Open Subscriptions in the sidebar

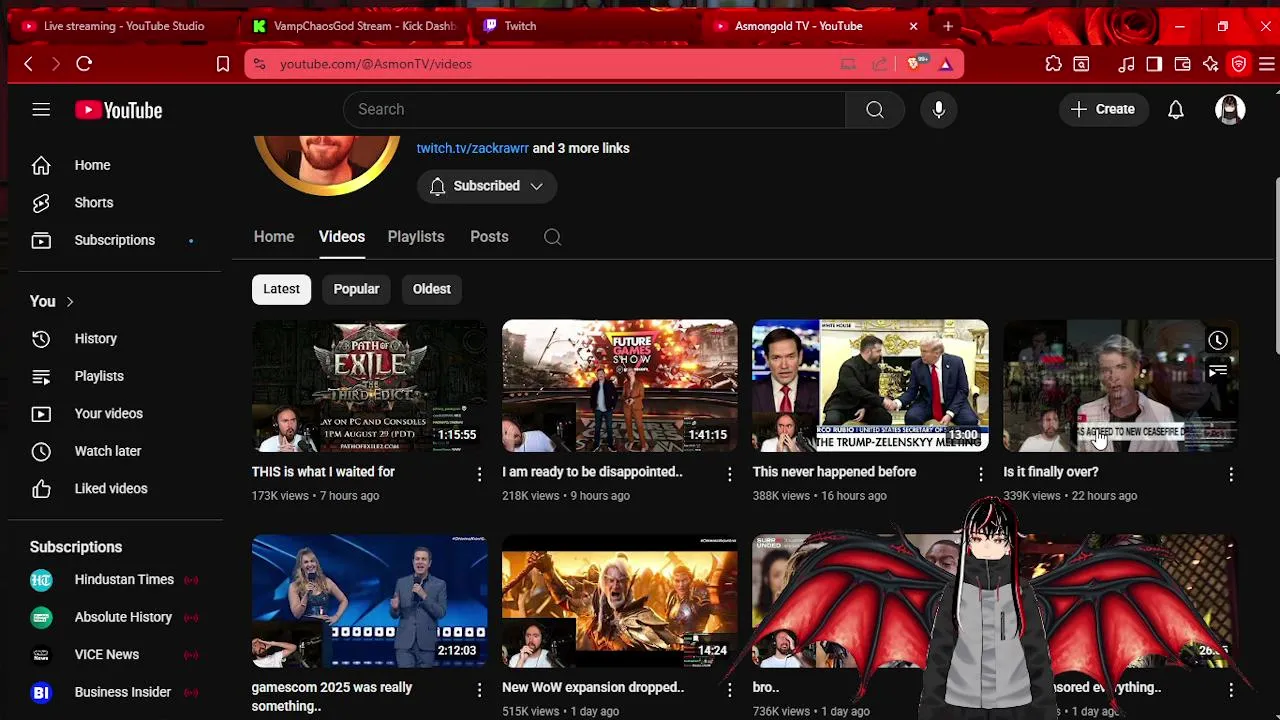pyautogui.click(x=115, y=240)
